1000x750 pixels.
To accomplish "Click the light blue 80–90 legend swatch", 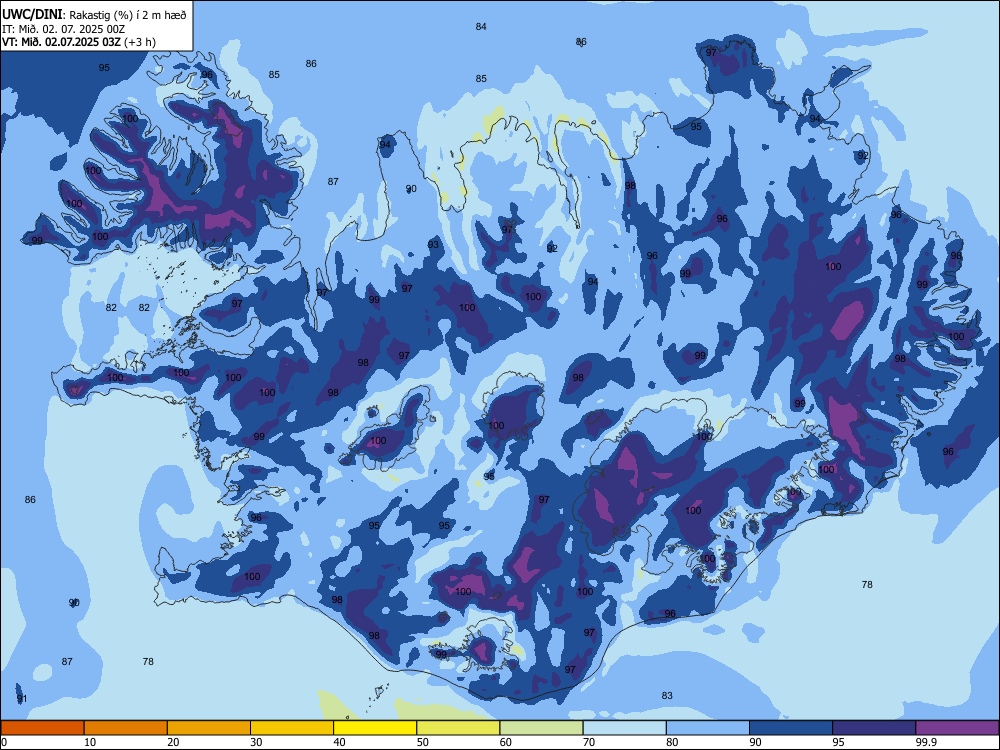I will pyautogui.click(x=708, y=728).
